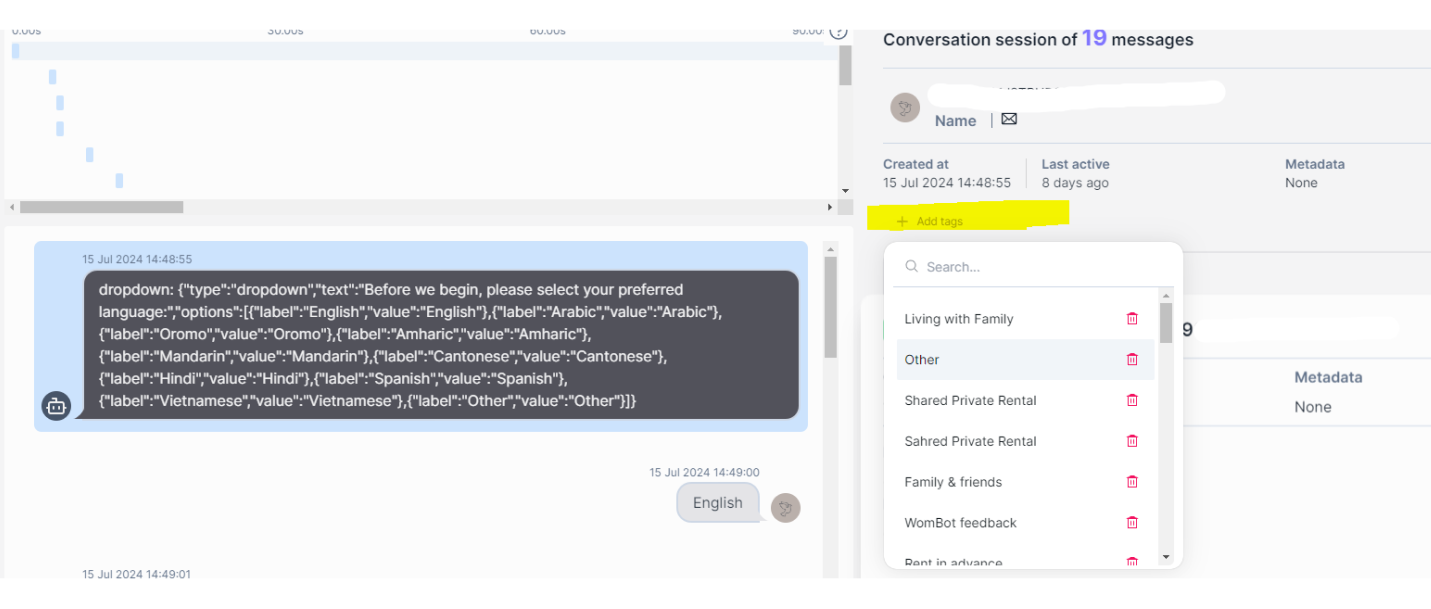Delete the 'Living with Family' tag
1431x609 pixels.
click(1132, 319)
